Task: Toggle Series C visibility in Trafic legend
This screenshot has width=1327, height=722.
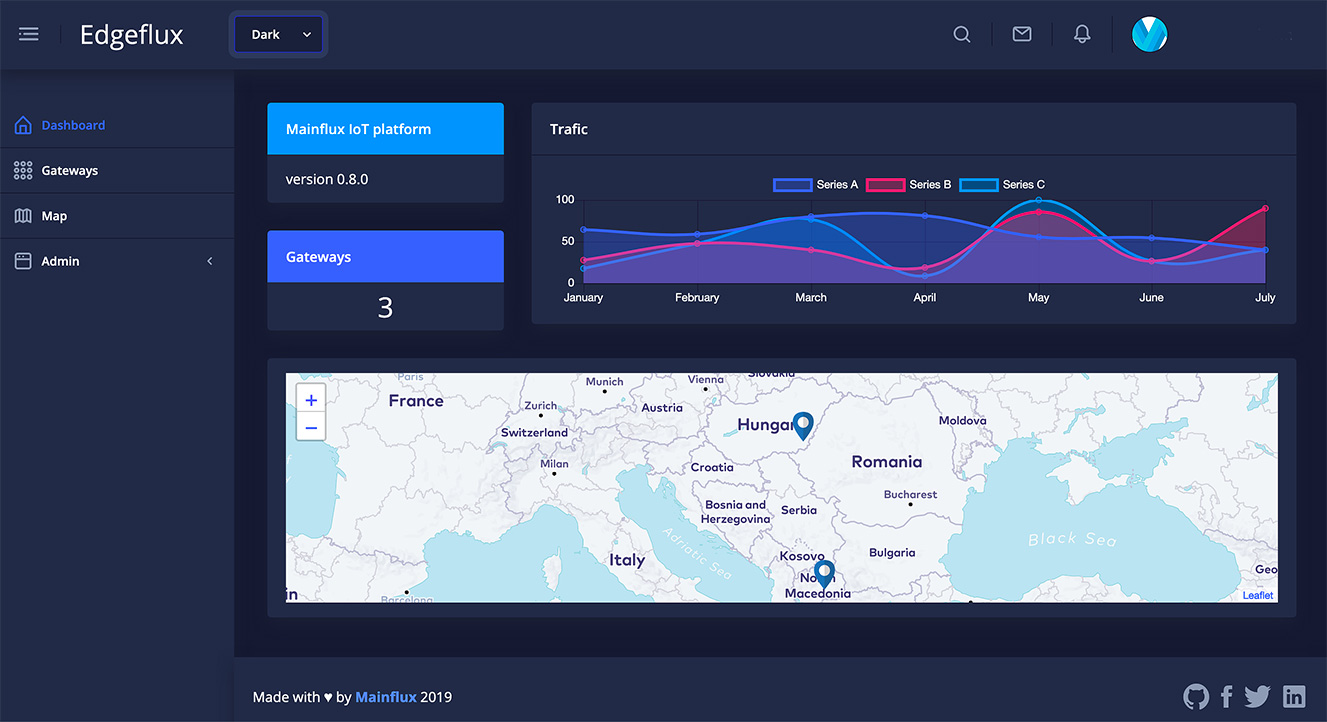Action: click(1004, 184)
